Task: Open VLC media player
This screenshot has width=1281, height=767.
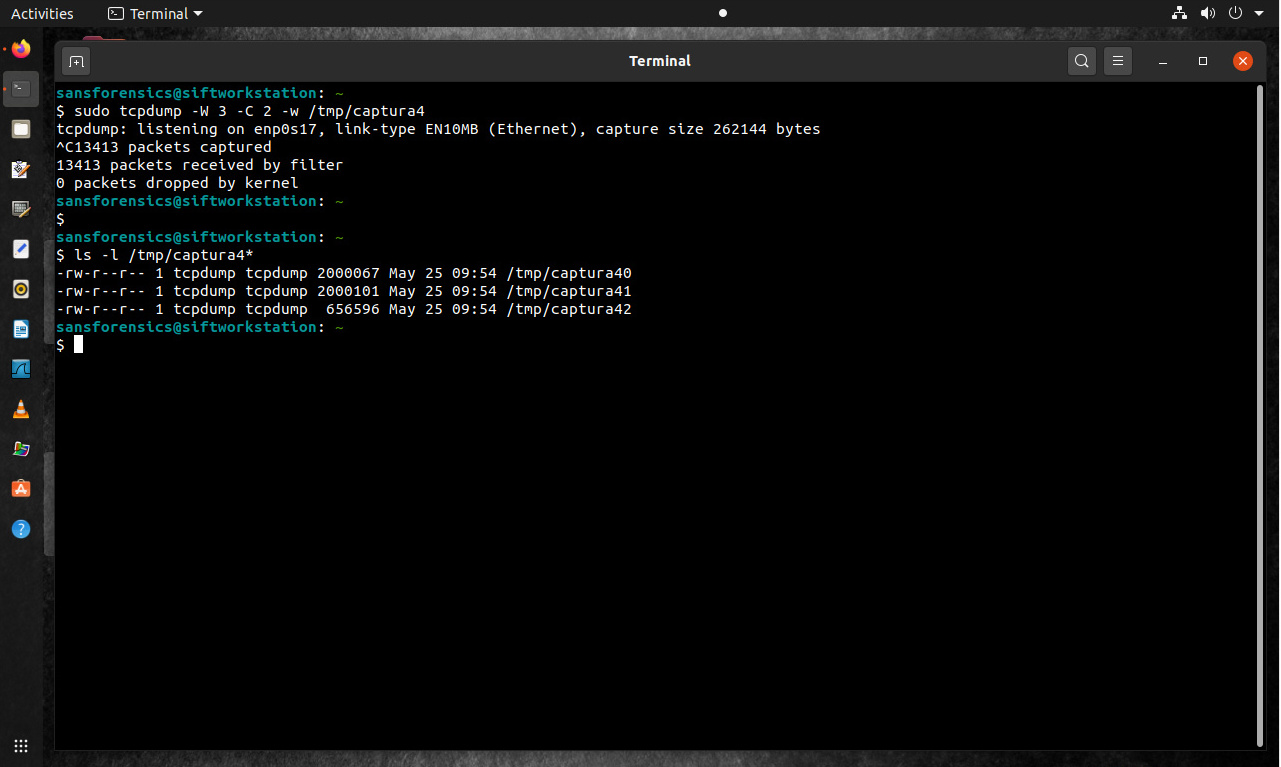Action: point(21,409)
